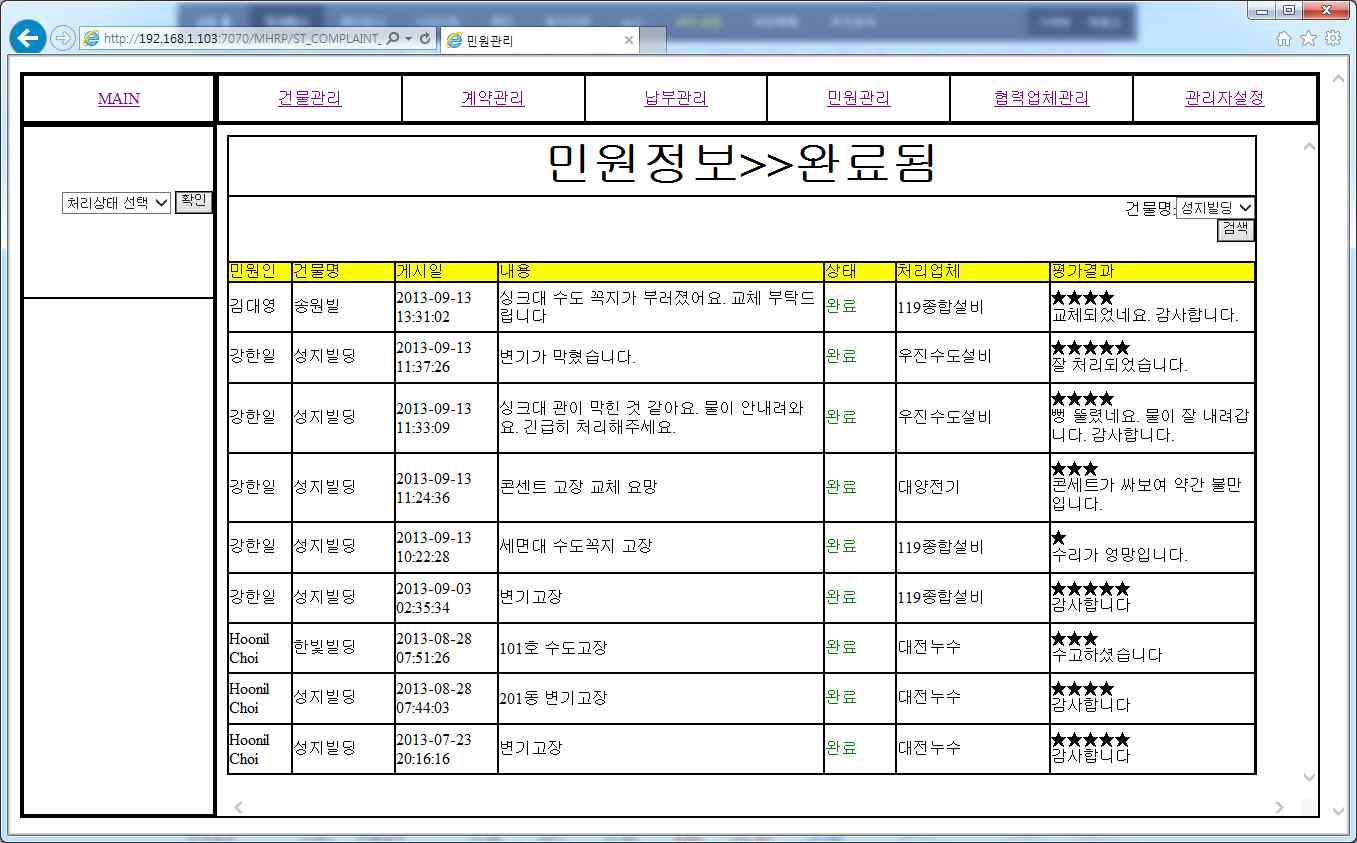Click the 민원정보>>완료됨 page heading
The width and height of the screenshot is (1357, 843).
(x=741, y=164)
